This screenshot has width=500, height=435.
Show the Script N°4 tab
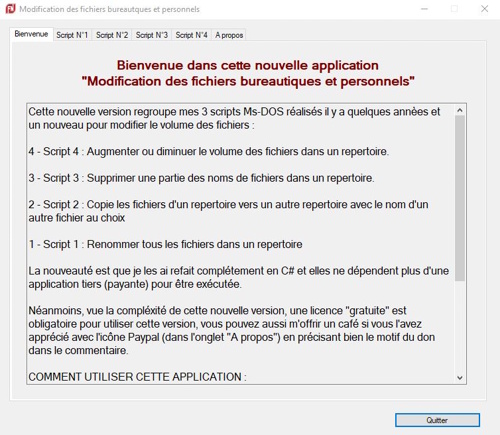pyautogui.click(x=191, y=35)
